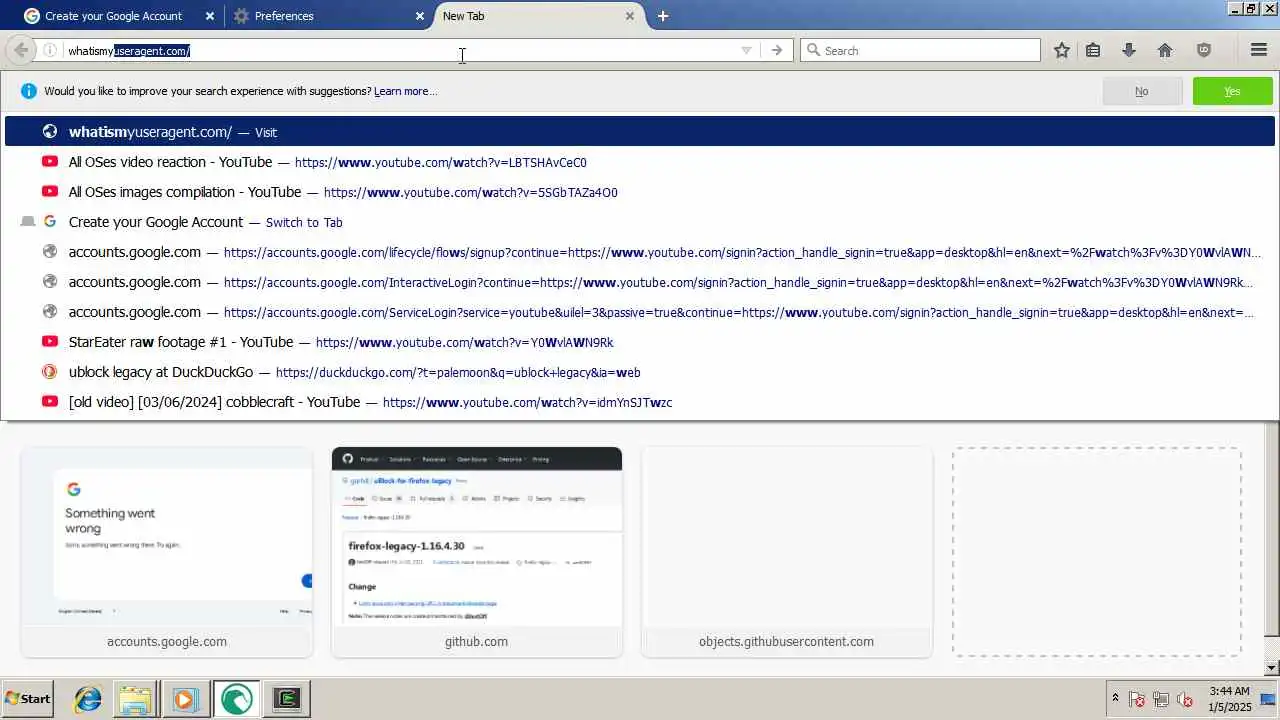Close the Preferences tab
The width and height of the screenshot is (1280, 720).
coord(420,16)
